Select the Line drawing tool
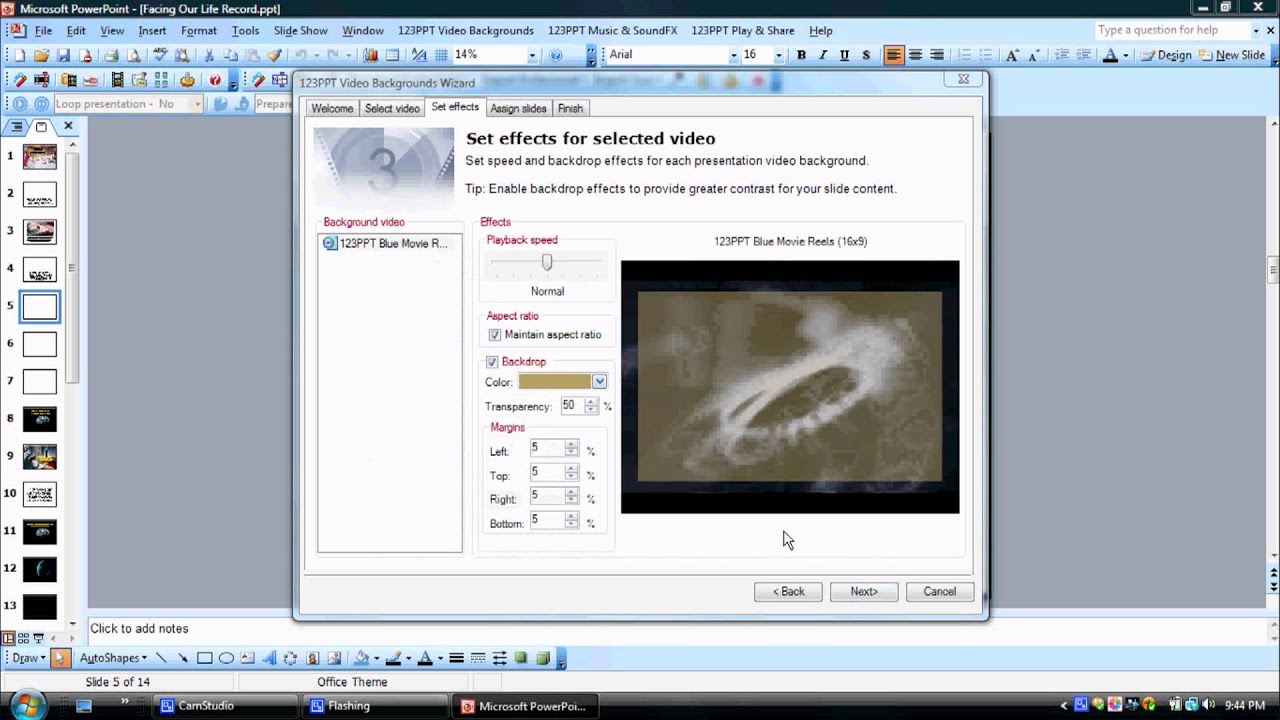 161,658
